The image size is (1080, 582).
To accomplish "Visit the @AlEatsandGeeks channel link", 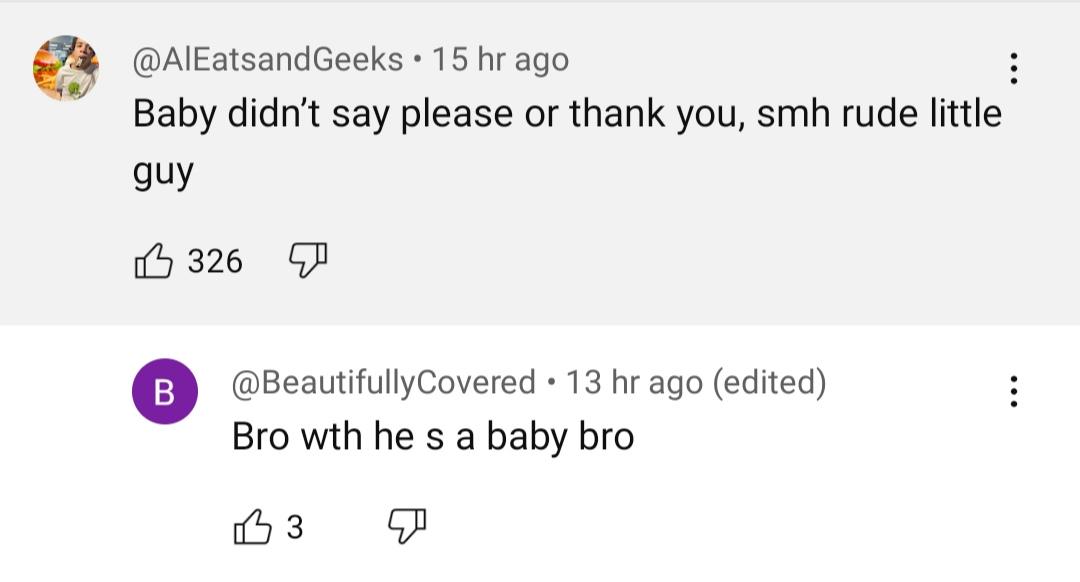I will tap(268, 59).
